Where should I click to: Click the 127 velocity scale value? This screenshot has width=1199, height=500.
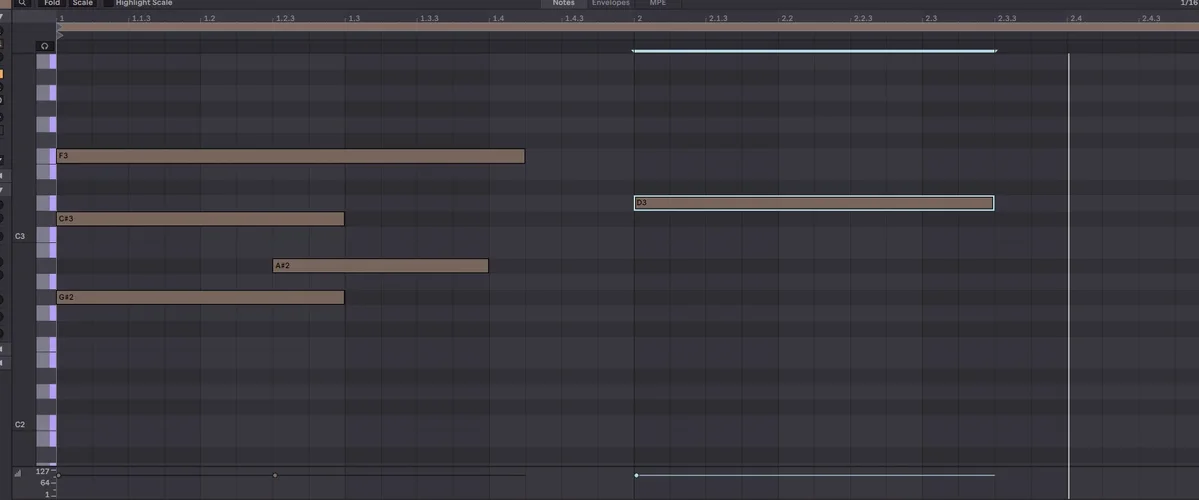43,472
